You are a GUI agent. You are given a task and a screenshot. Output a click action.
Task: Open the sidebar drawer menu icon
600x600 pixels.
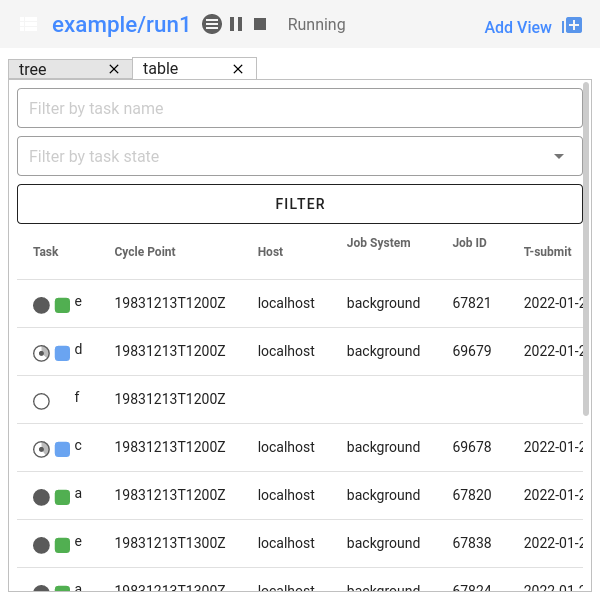(x=29, y=24)
